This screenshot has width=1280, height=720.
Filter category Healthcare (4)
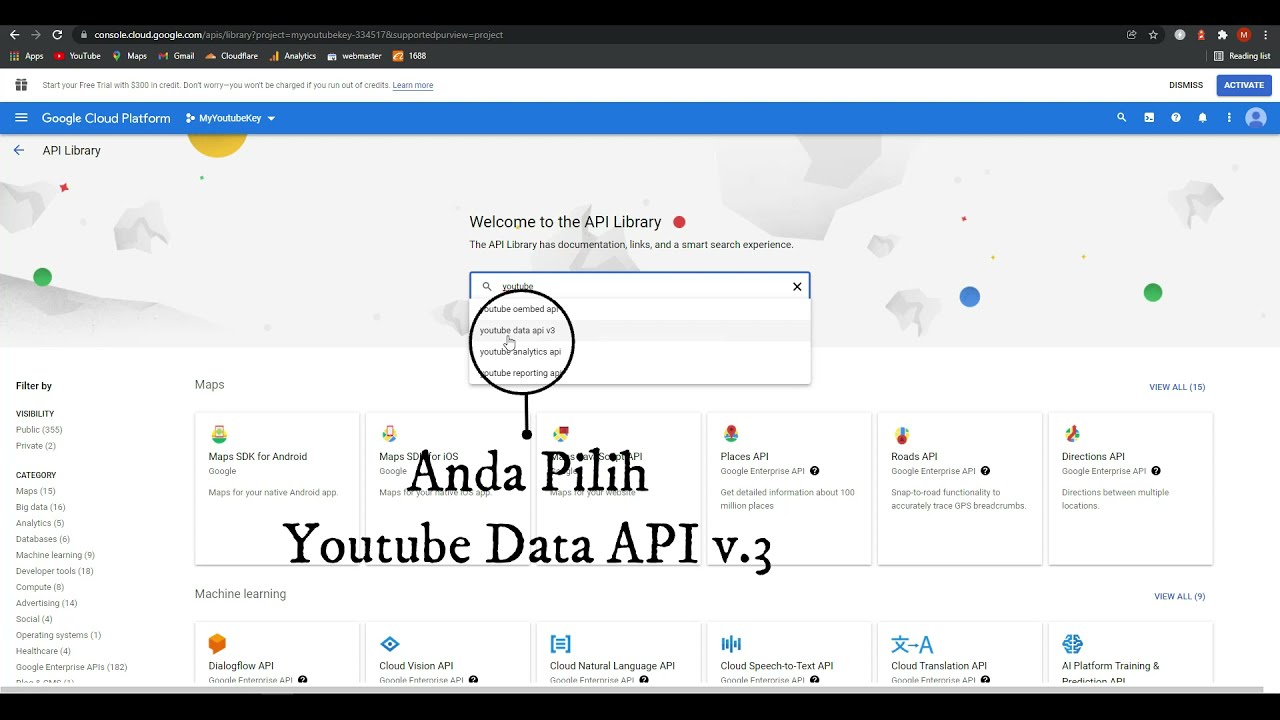pos(43,651)
